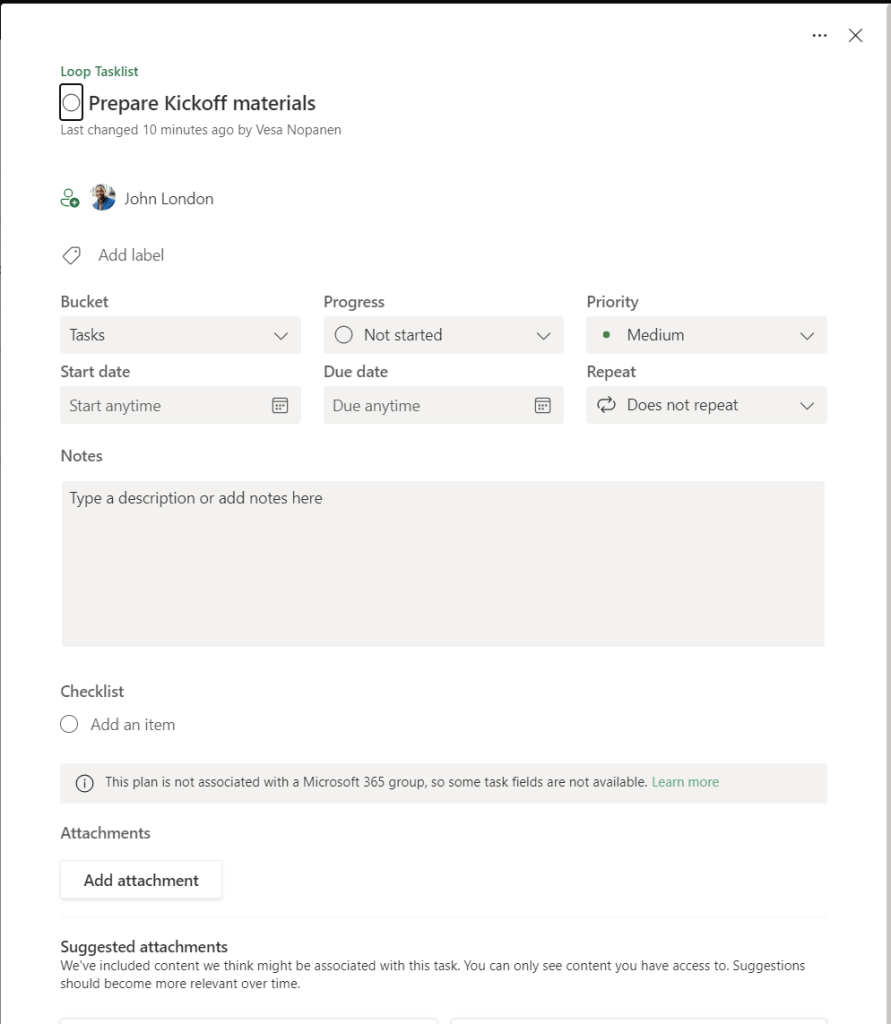Click the info icon in the notice banner
The image size is (891, 1024).
click(x=85, y=783)
